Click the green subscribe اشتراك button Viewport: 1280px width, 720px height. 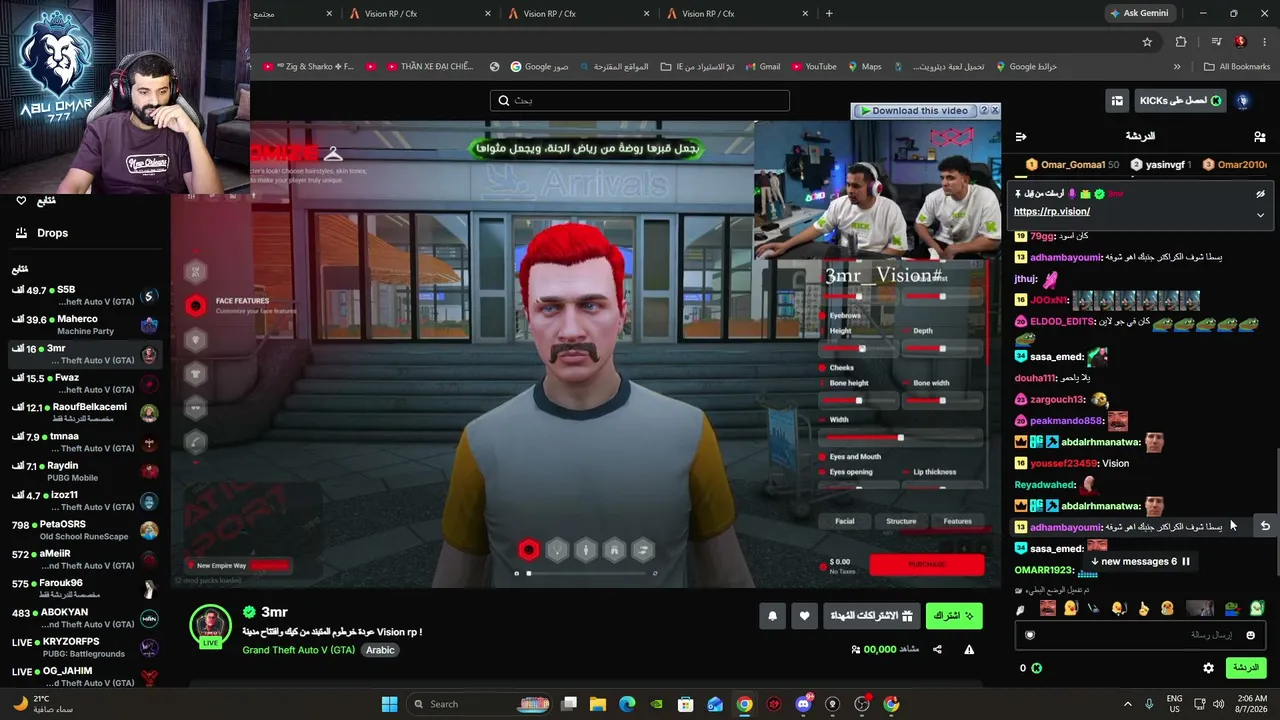tap(954, 616)
